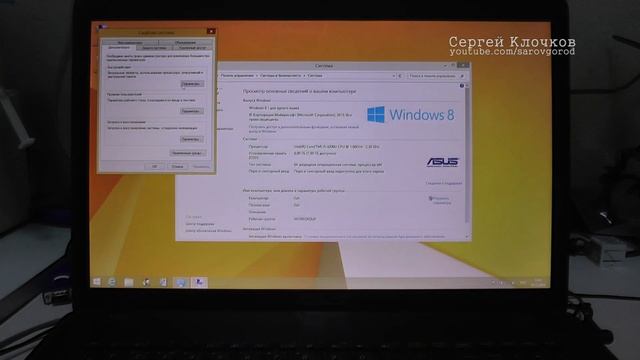Click the Windows 8 logo image
Screen dimensions: 640x360
tap(410, 115)
